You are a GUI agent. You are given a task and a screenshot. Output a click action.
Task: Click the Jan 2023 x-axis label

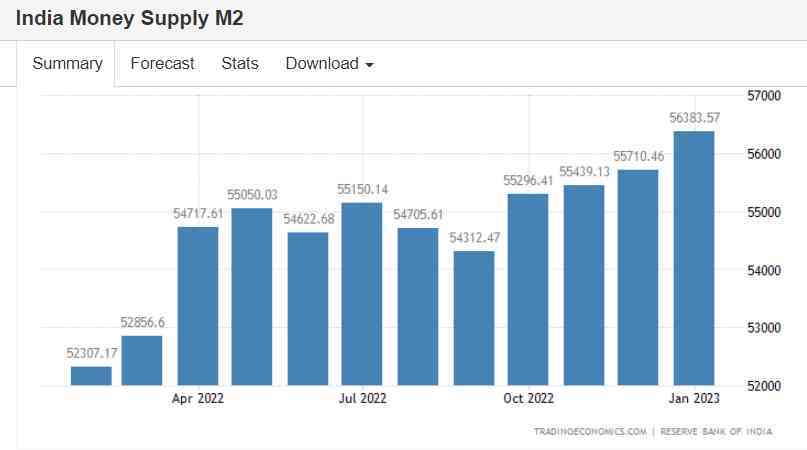pyautogui.click(x=694, y=398)
